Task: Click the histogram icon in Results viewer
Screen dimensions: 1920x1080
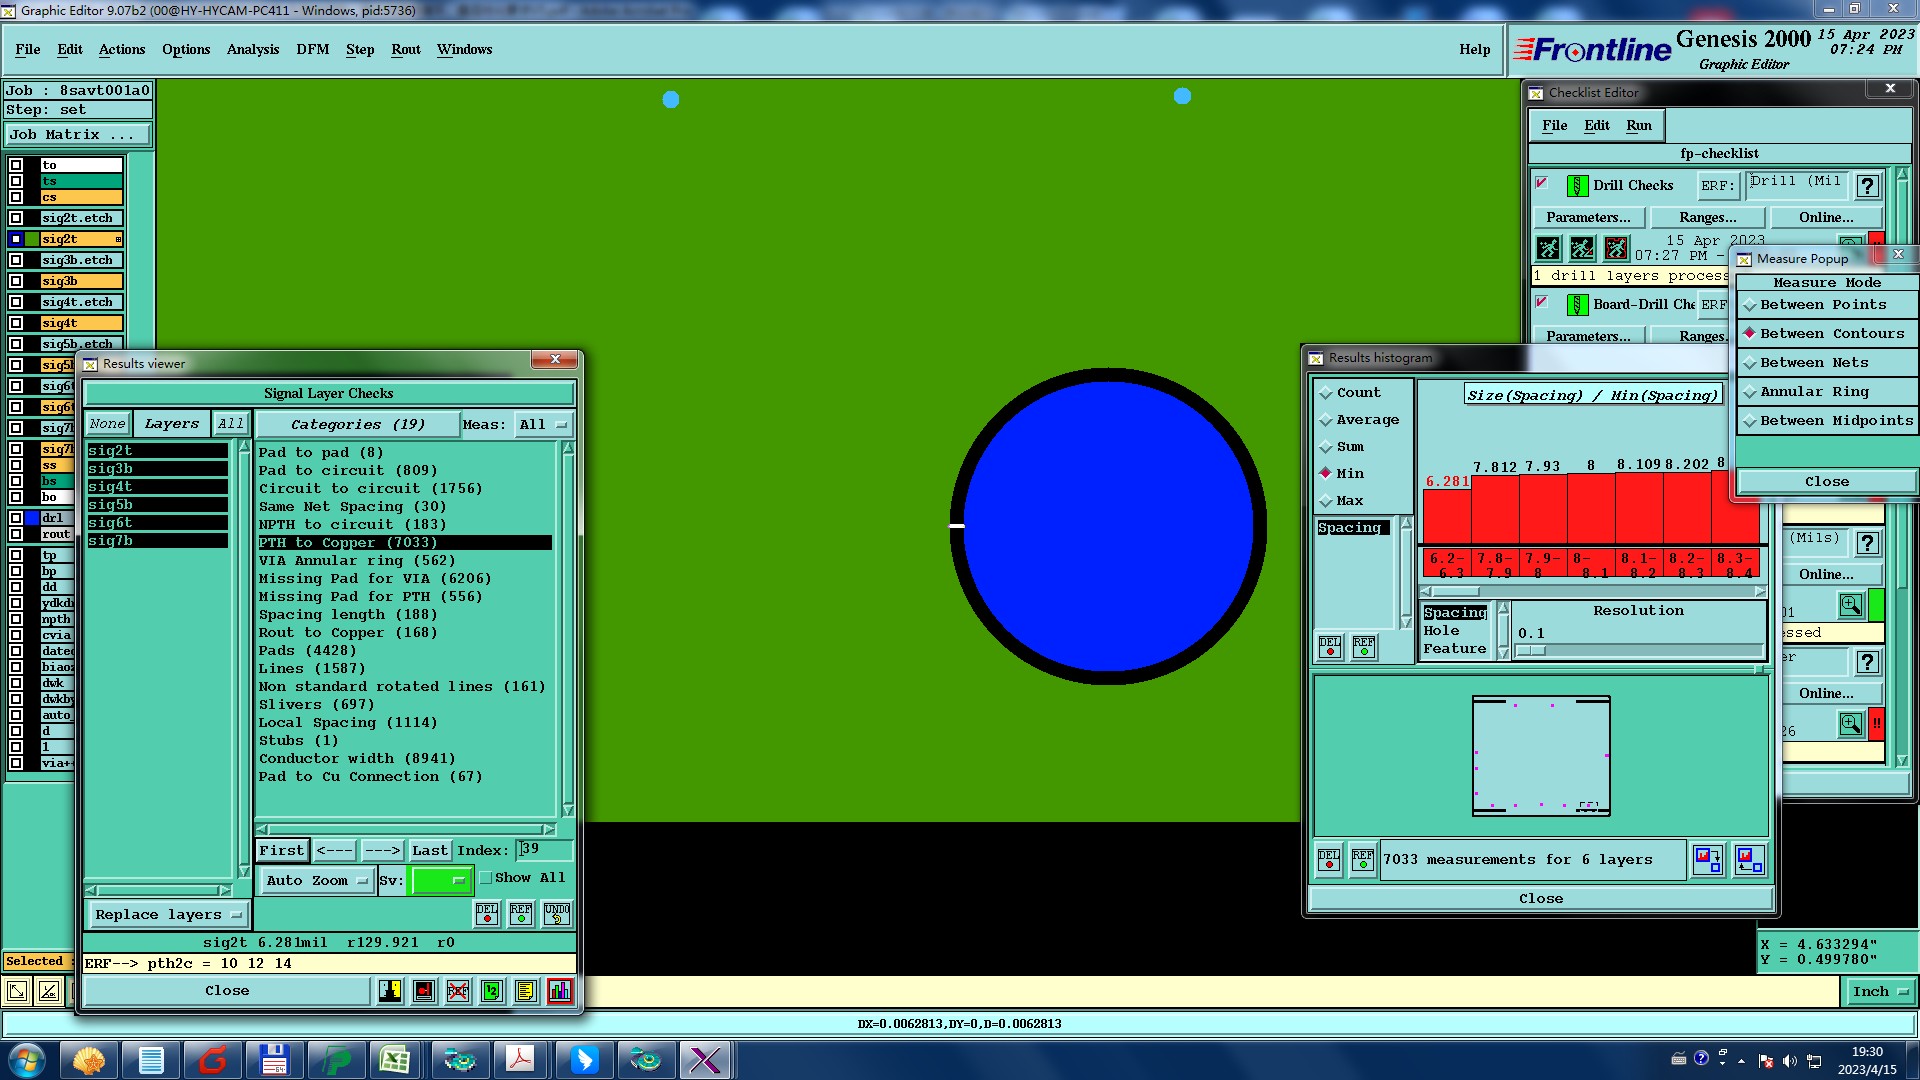Action: [x=559, y=991]
